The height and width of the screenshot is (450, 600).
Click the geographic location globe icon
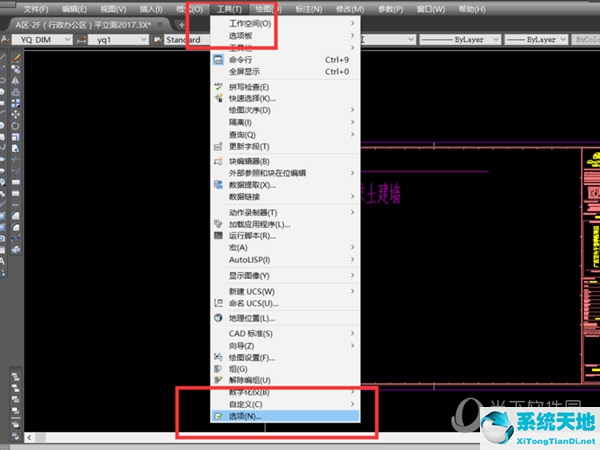pyautogui.click(x=218, y=318)
